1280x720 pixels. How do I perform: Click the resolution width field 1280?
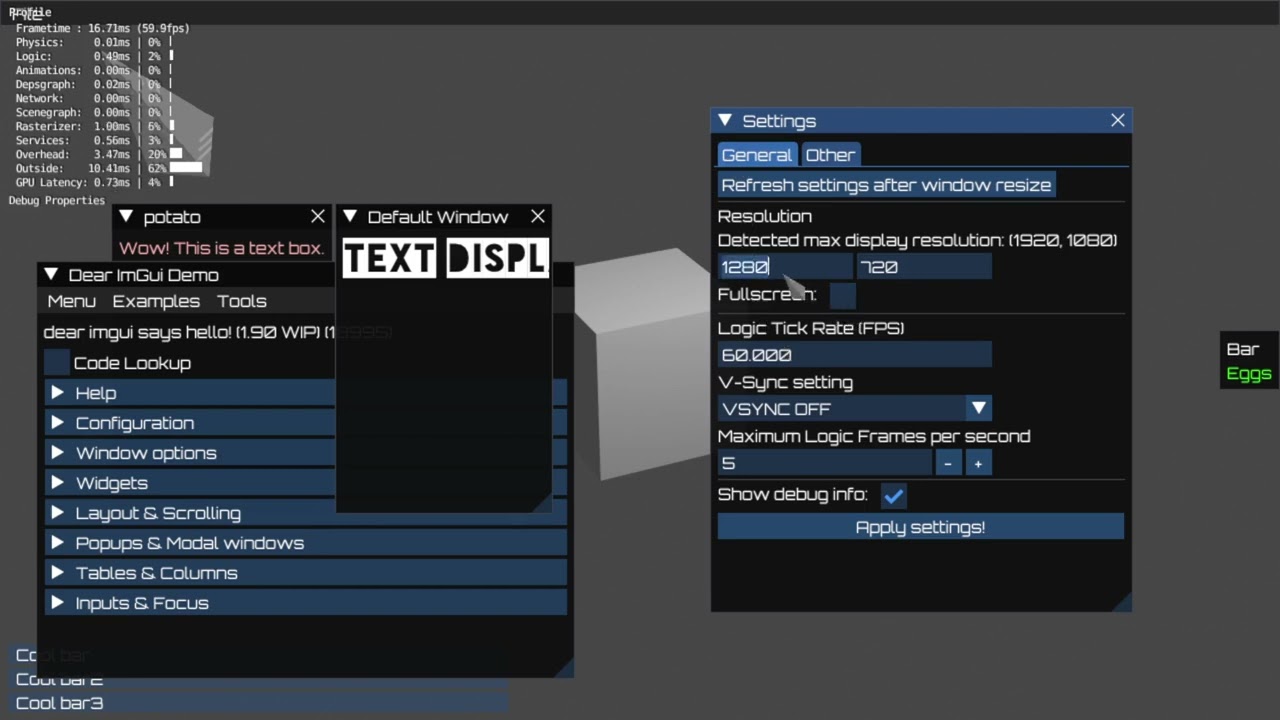785,267
